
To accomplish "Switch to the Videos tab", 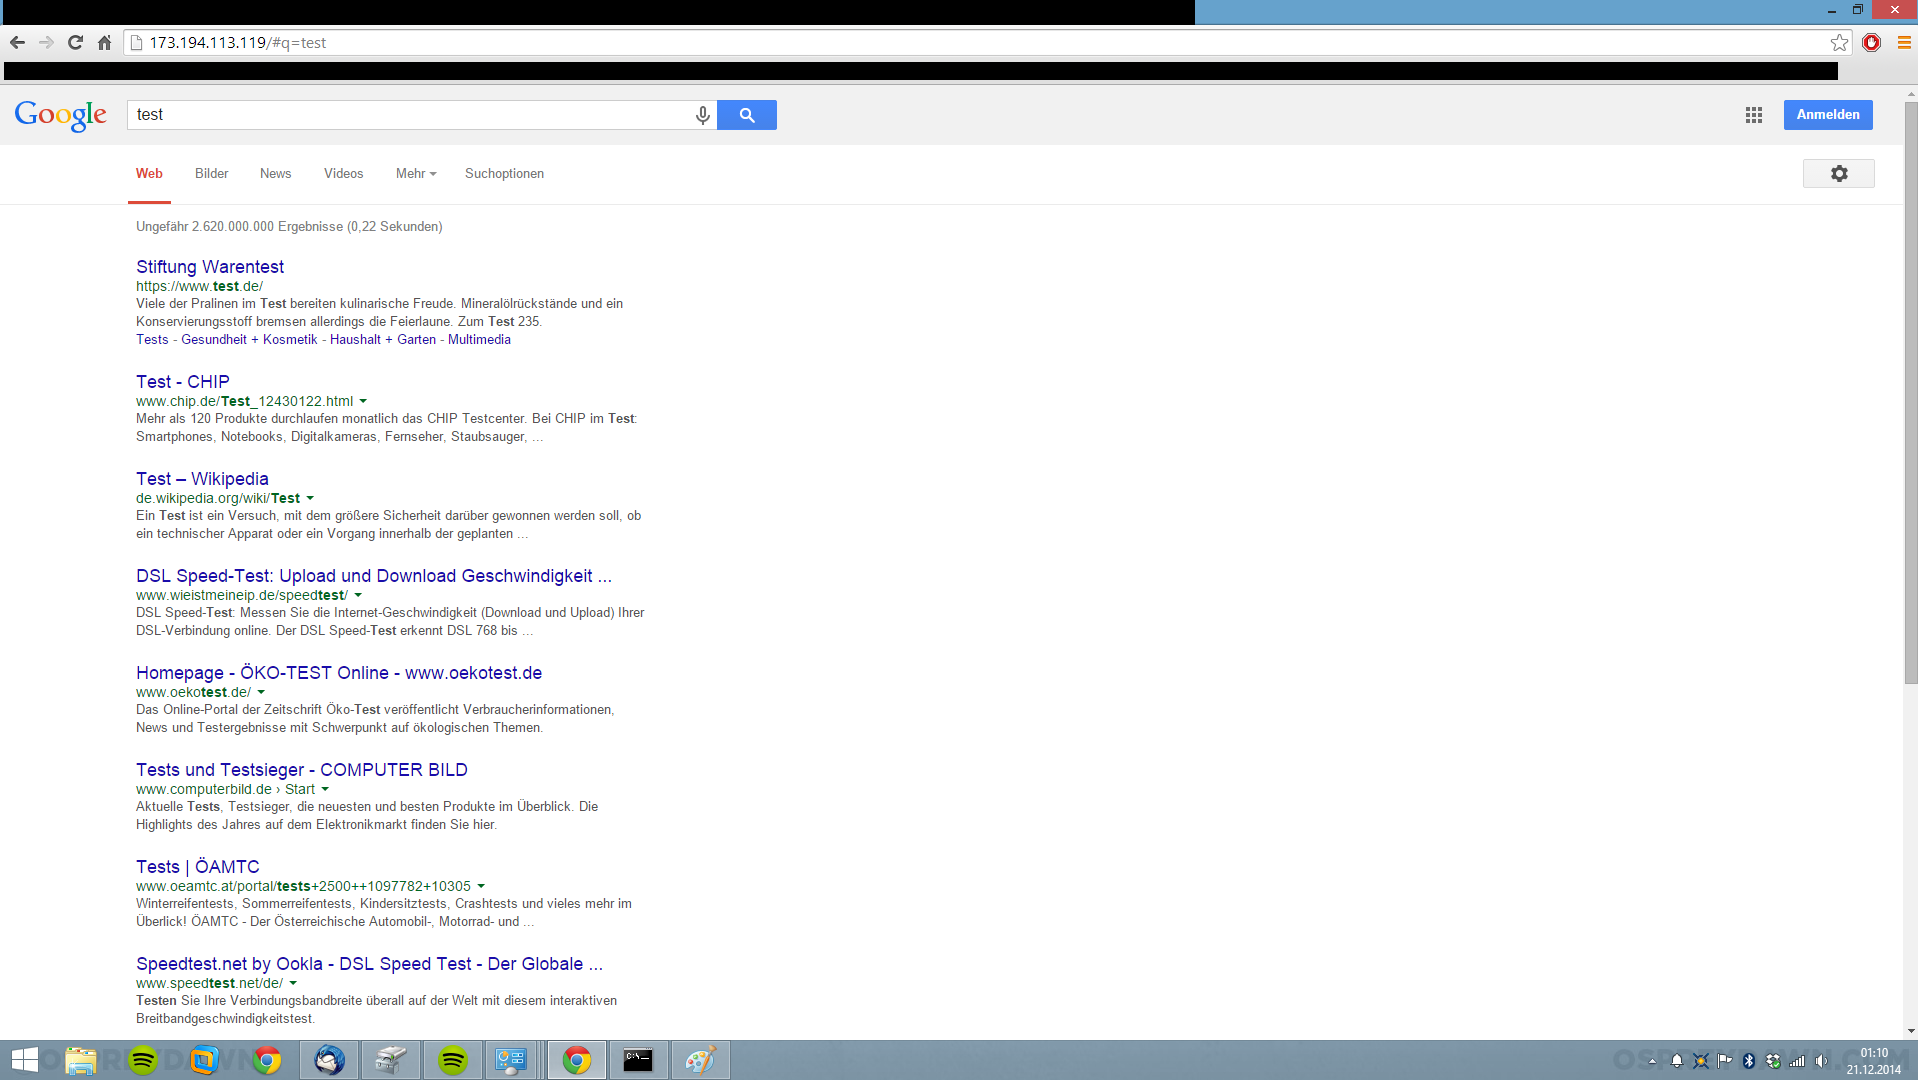I will [x=343, y=173].
